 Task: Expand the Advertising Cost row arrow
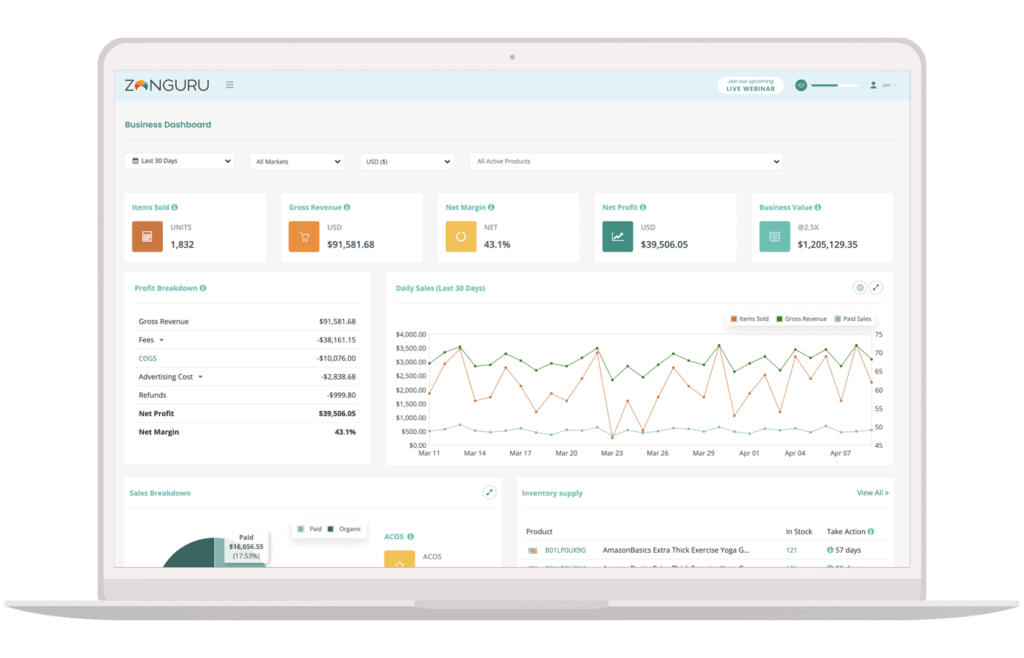[x=200, y=377]
